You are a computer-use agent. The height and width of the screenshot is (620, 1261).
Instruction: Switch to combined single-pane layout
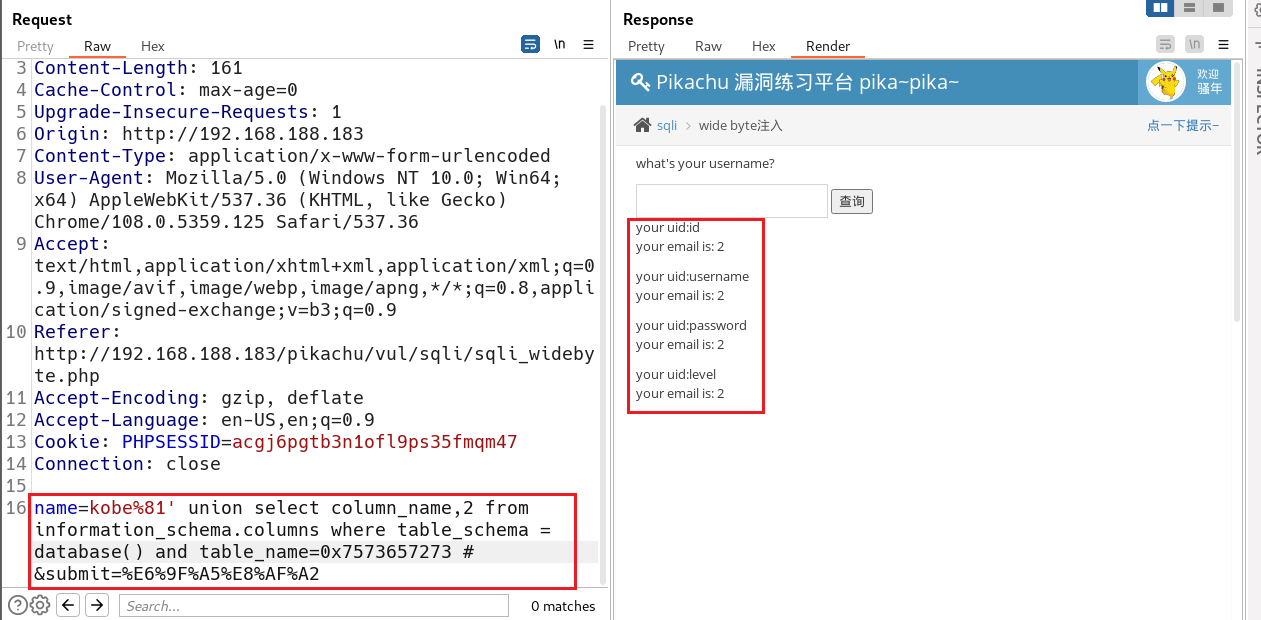click(1217, 8)
